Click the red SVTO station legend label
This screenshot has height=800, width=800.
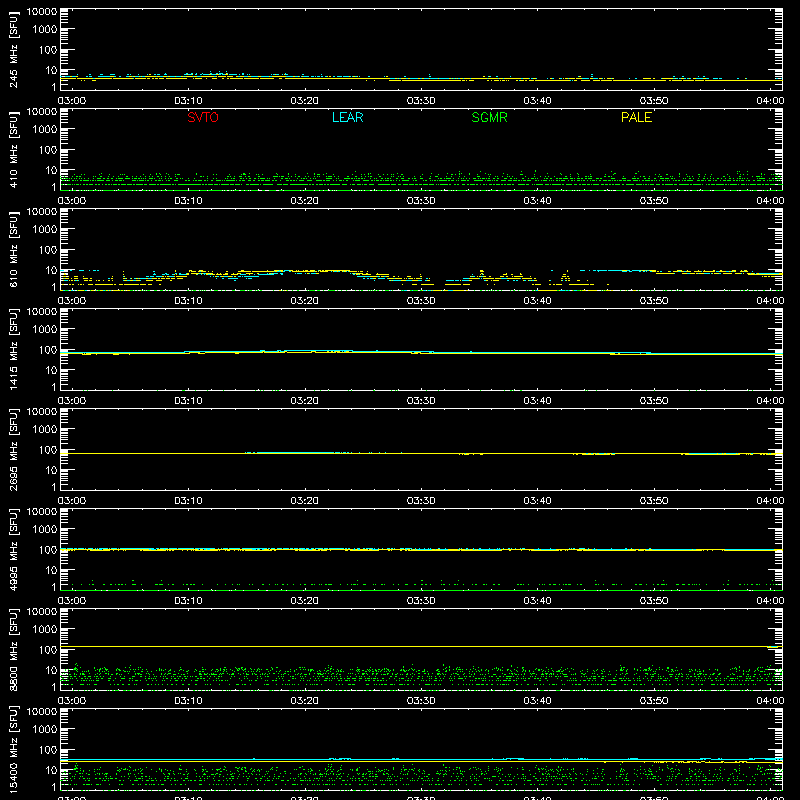[x=203, y=117]
